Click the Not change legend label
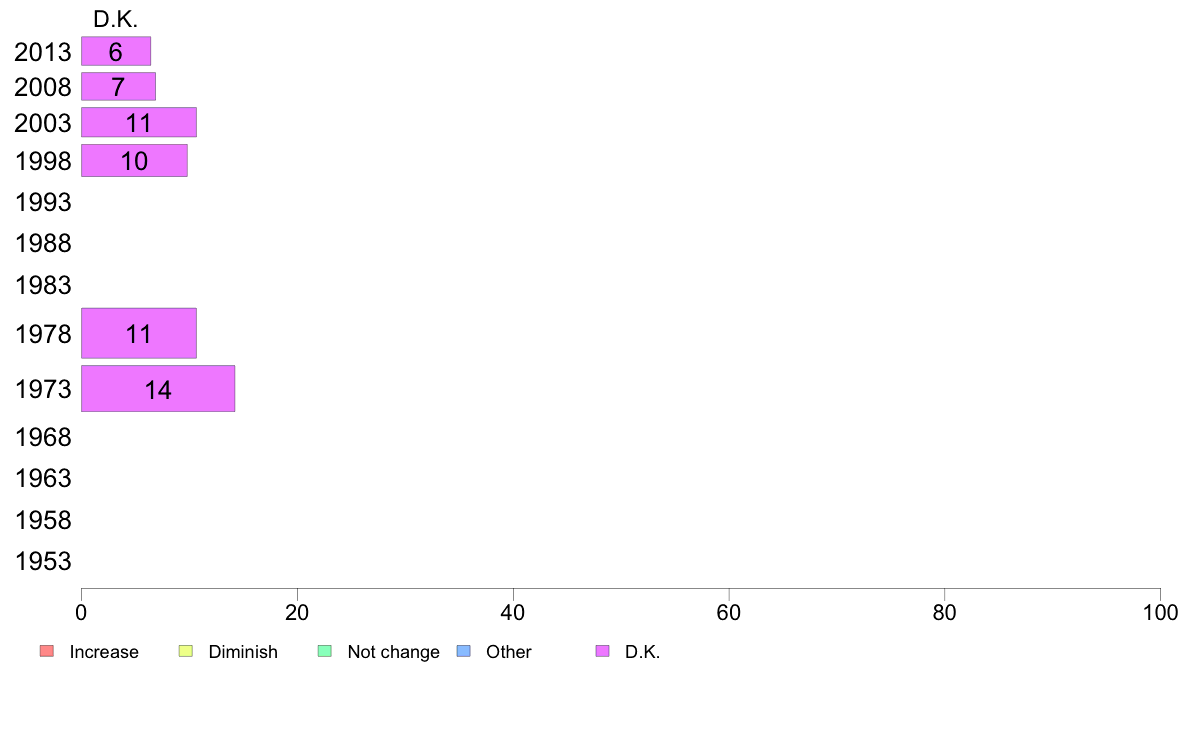The height and width of the screenshot is (736, 1188). pyautogui.click(x=393, y=652)
